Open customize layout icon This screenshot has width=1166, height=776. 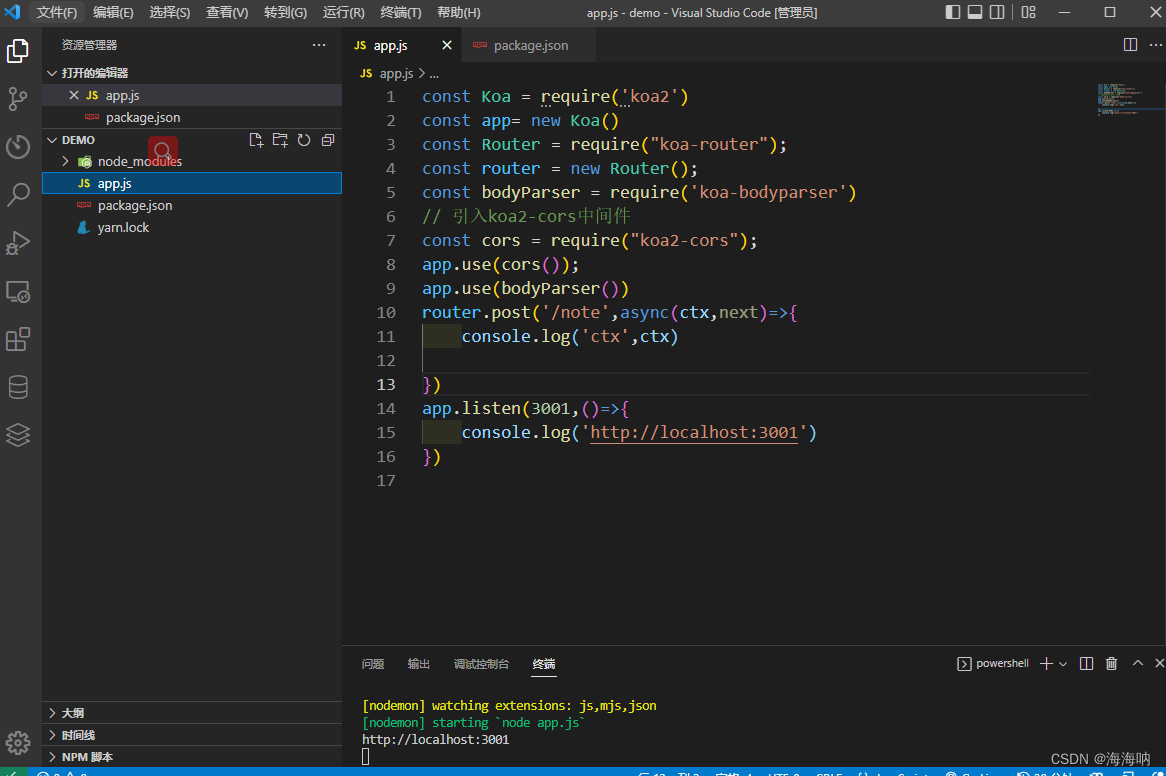coord(1028,12)
